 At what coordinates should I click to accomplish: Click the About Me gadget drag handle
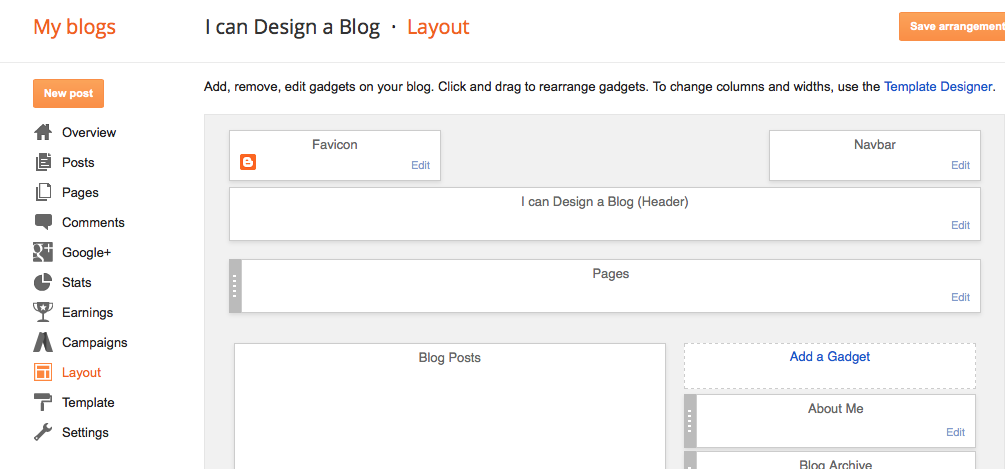(690, 420)
